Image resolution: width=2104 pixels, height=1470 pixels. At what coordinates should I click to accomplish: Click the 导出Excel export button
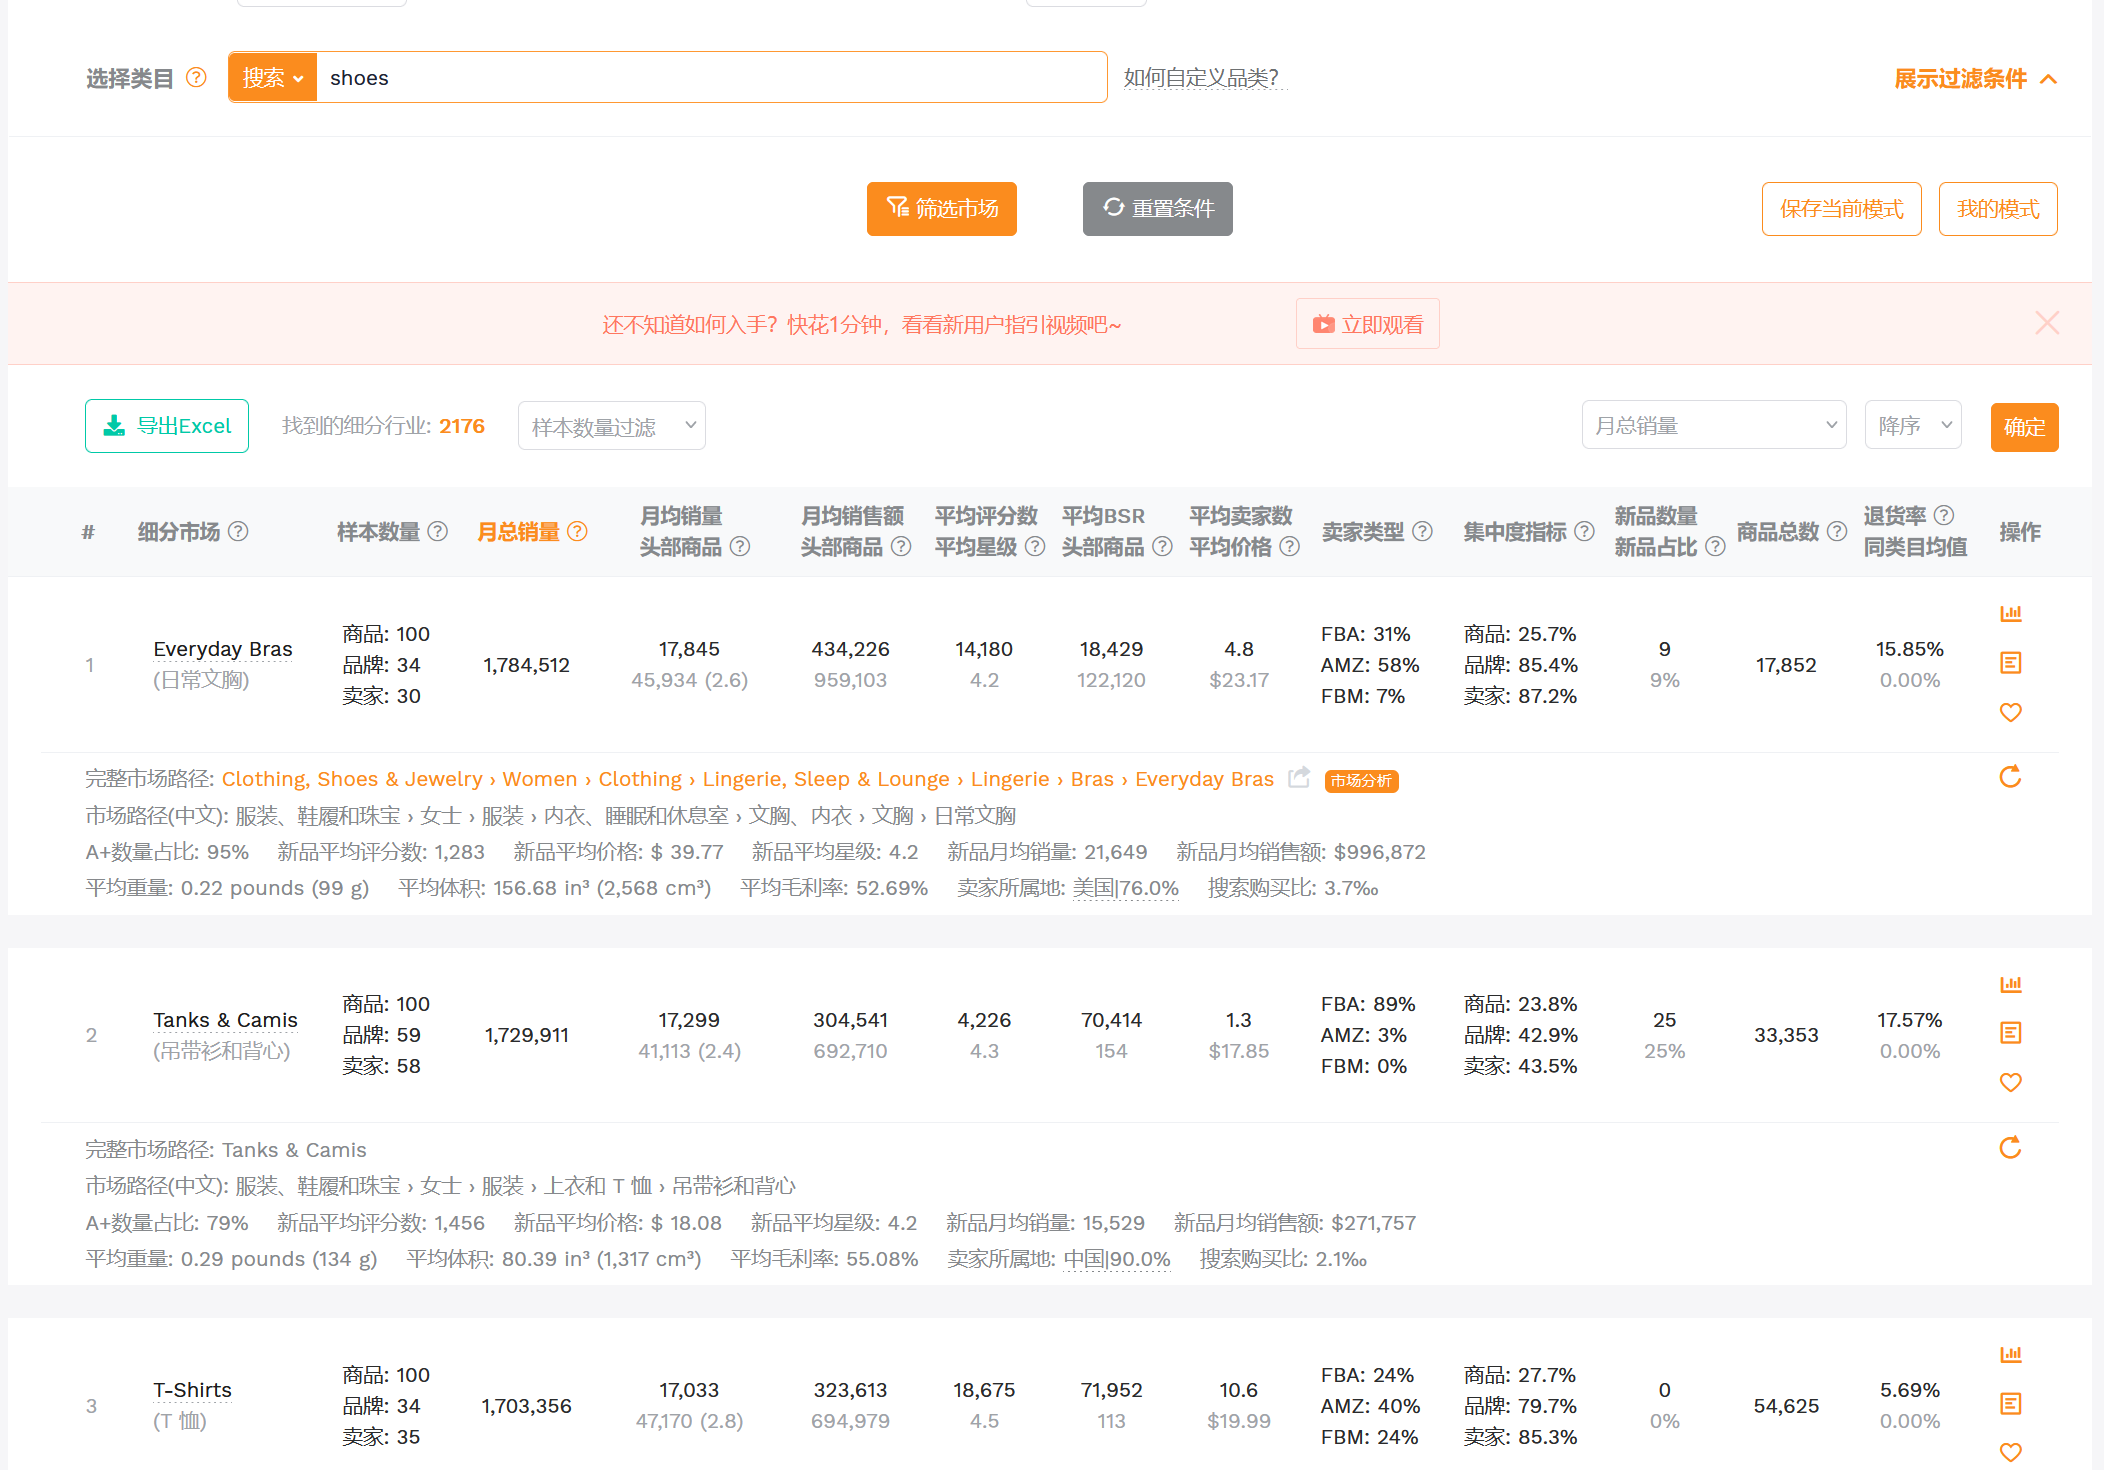click(x=167, y=426)
